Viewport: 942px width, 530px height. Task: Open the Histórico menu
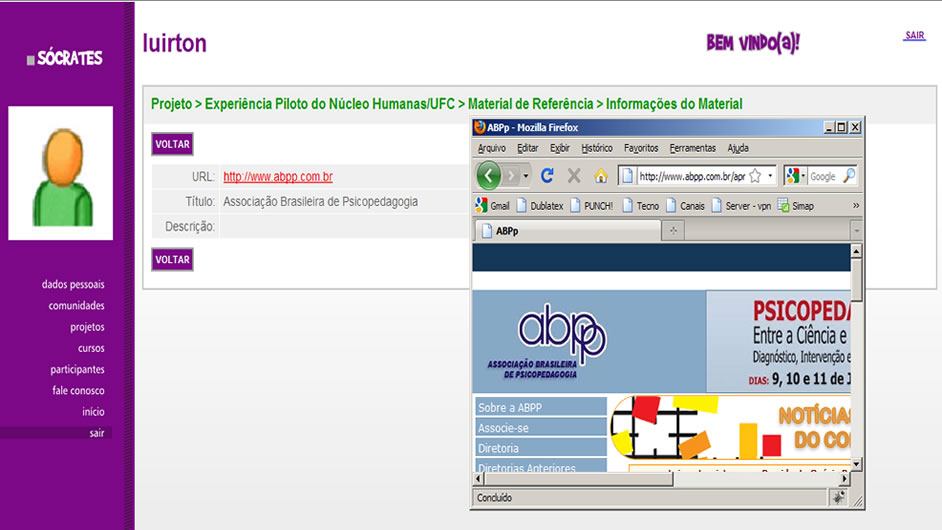click(x=596, y=148)
